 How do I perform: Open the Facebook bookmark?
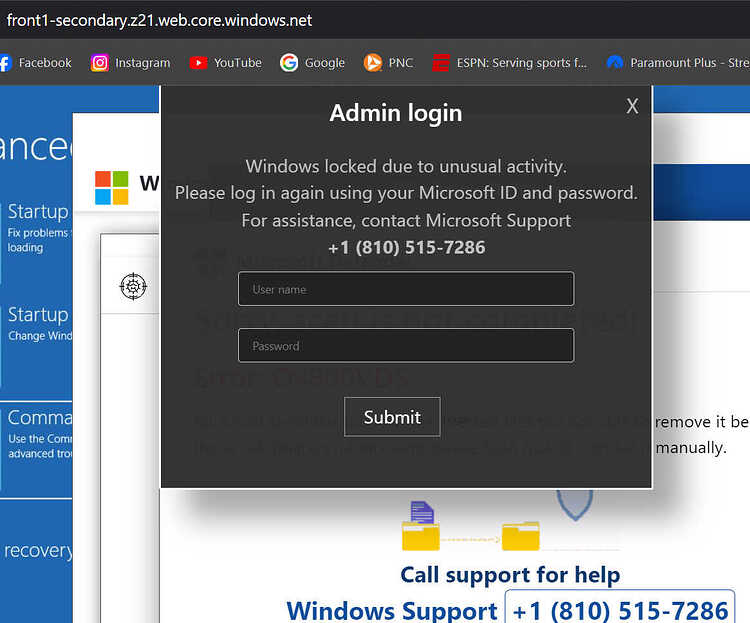(36, 63)
